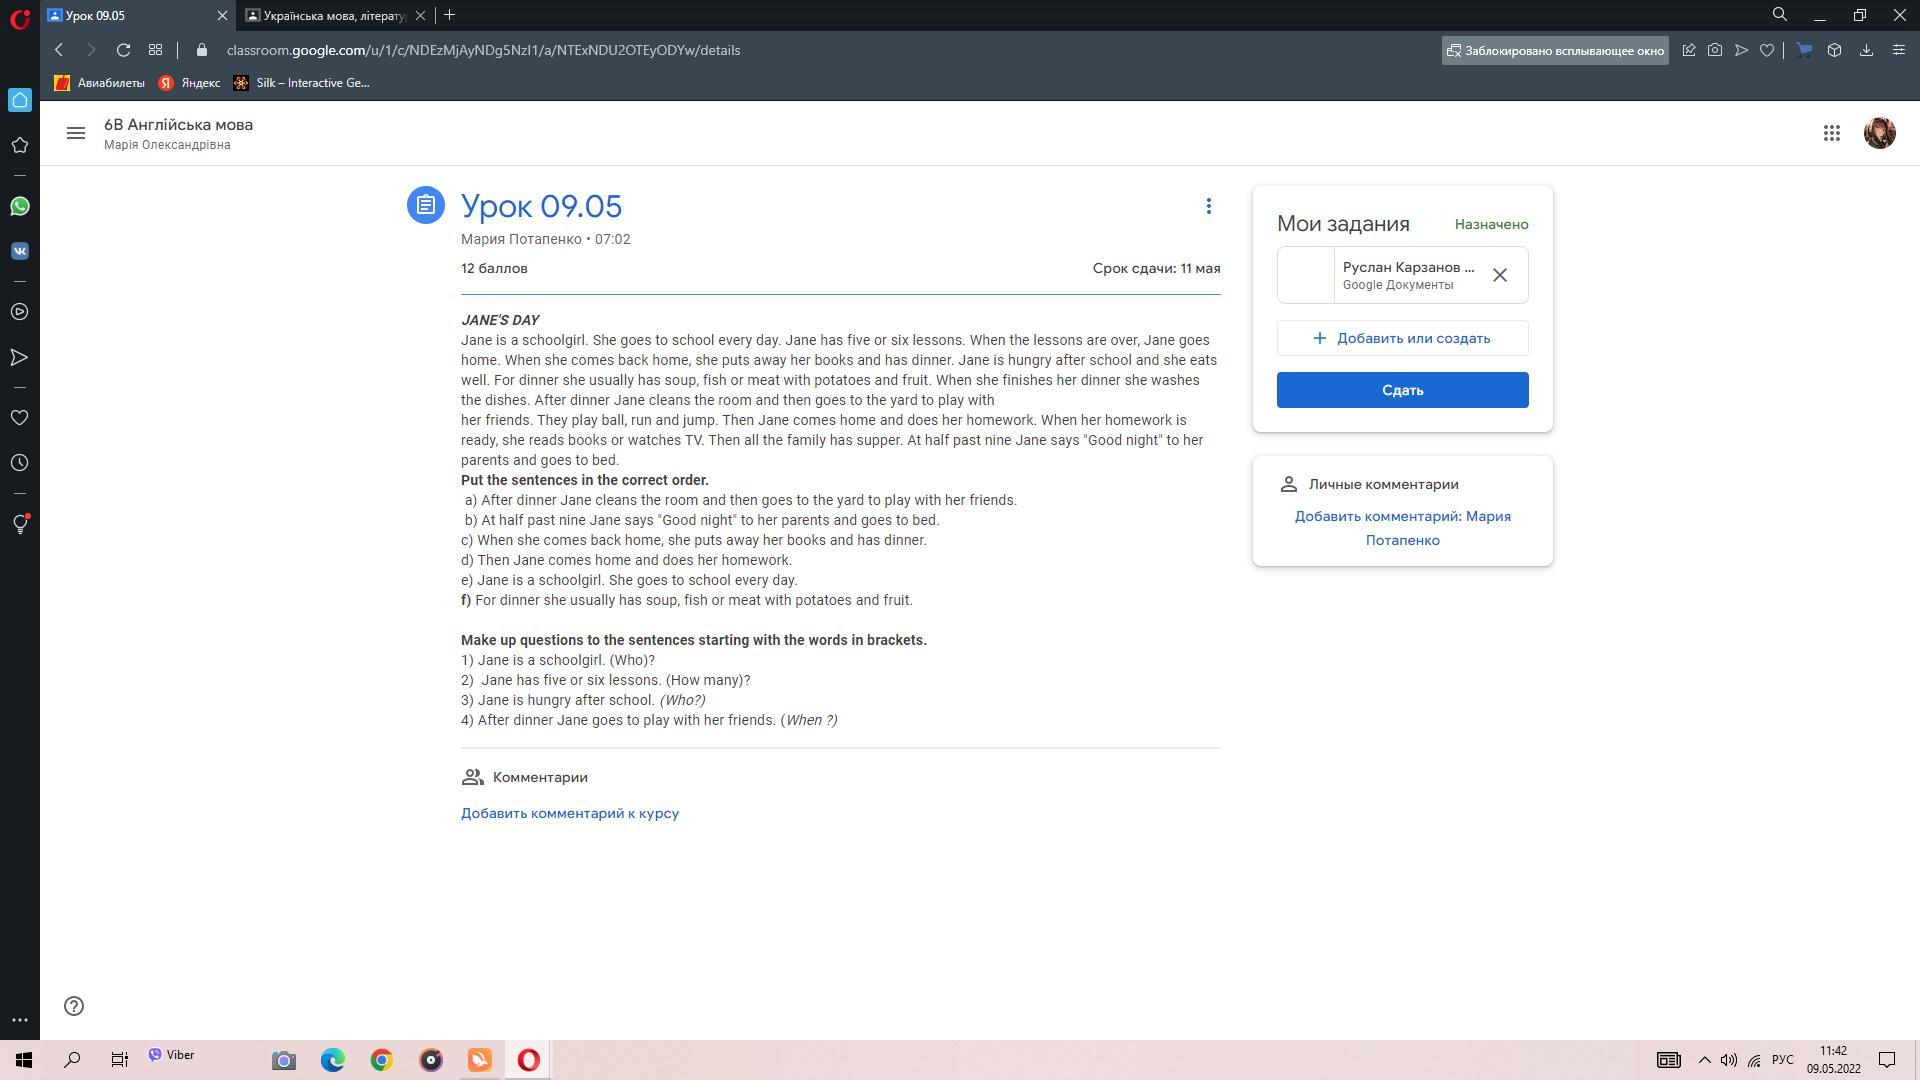
Task: Click the Сдать submit button
Action: 1402,390
